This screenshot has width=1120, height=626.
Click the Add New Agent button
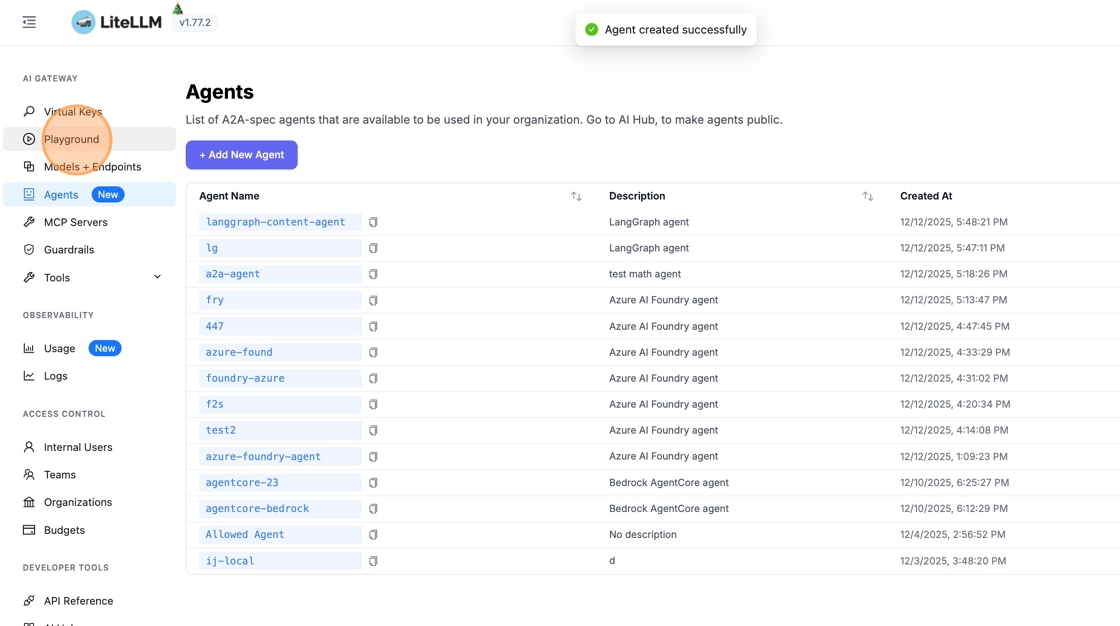[x=241, y=155]
